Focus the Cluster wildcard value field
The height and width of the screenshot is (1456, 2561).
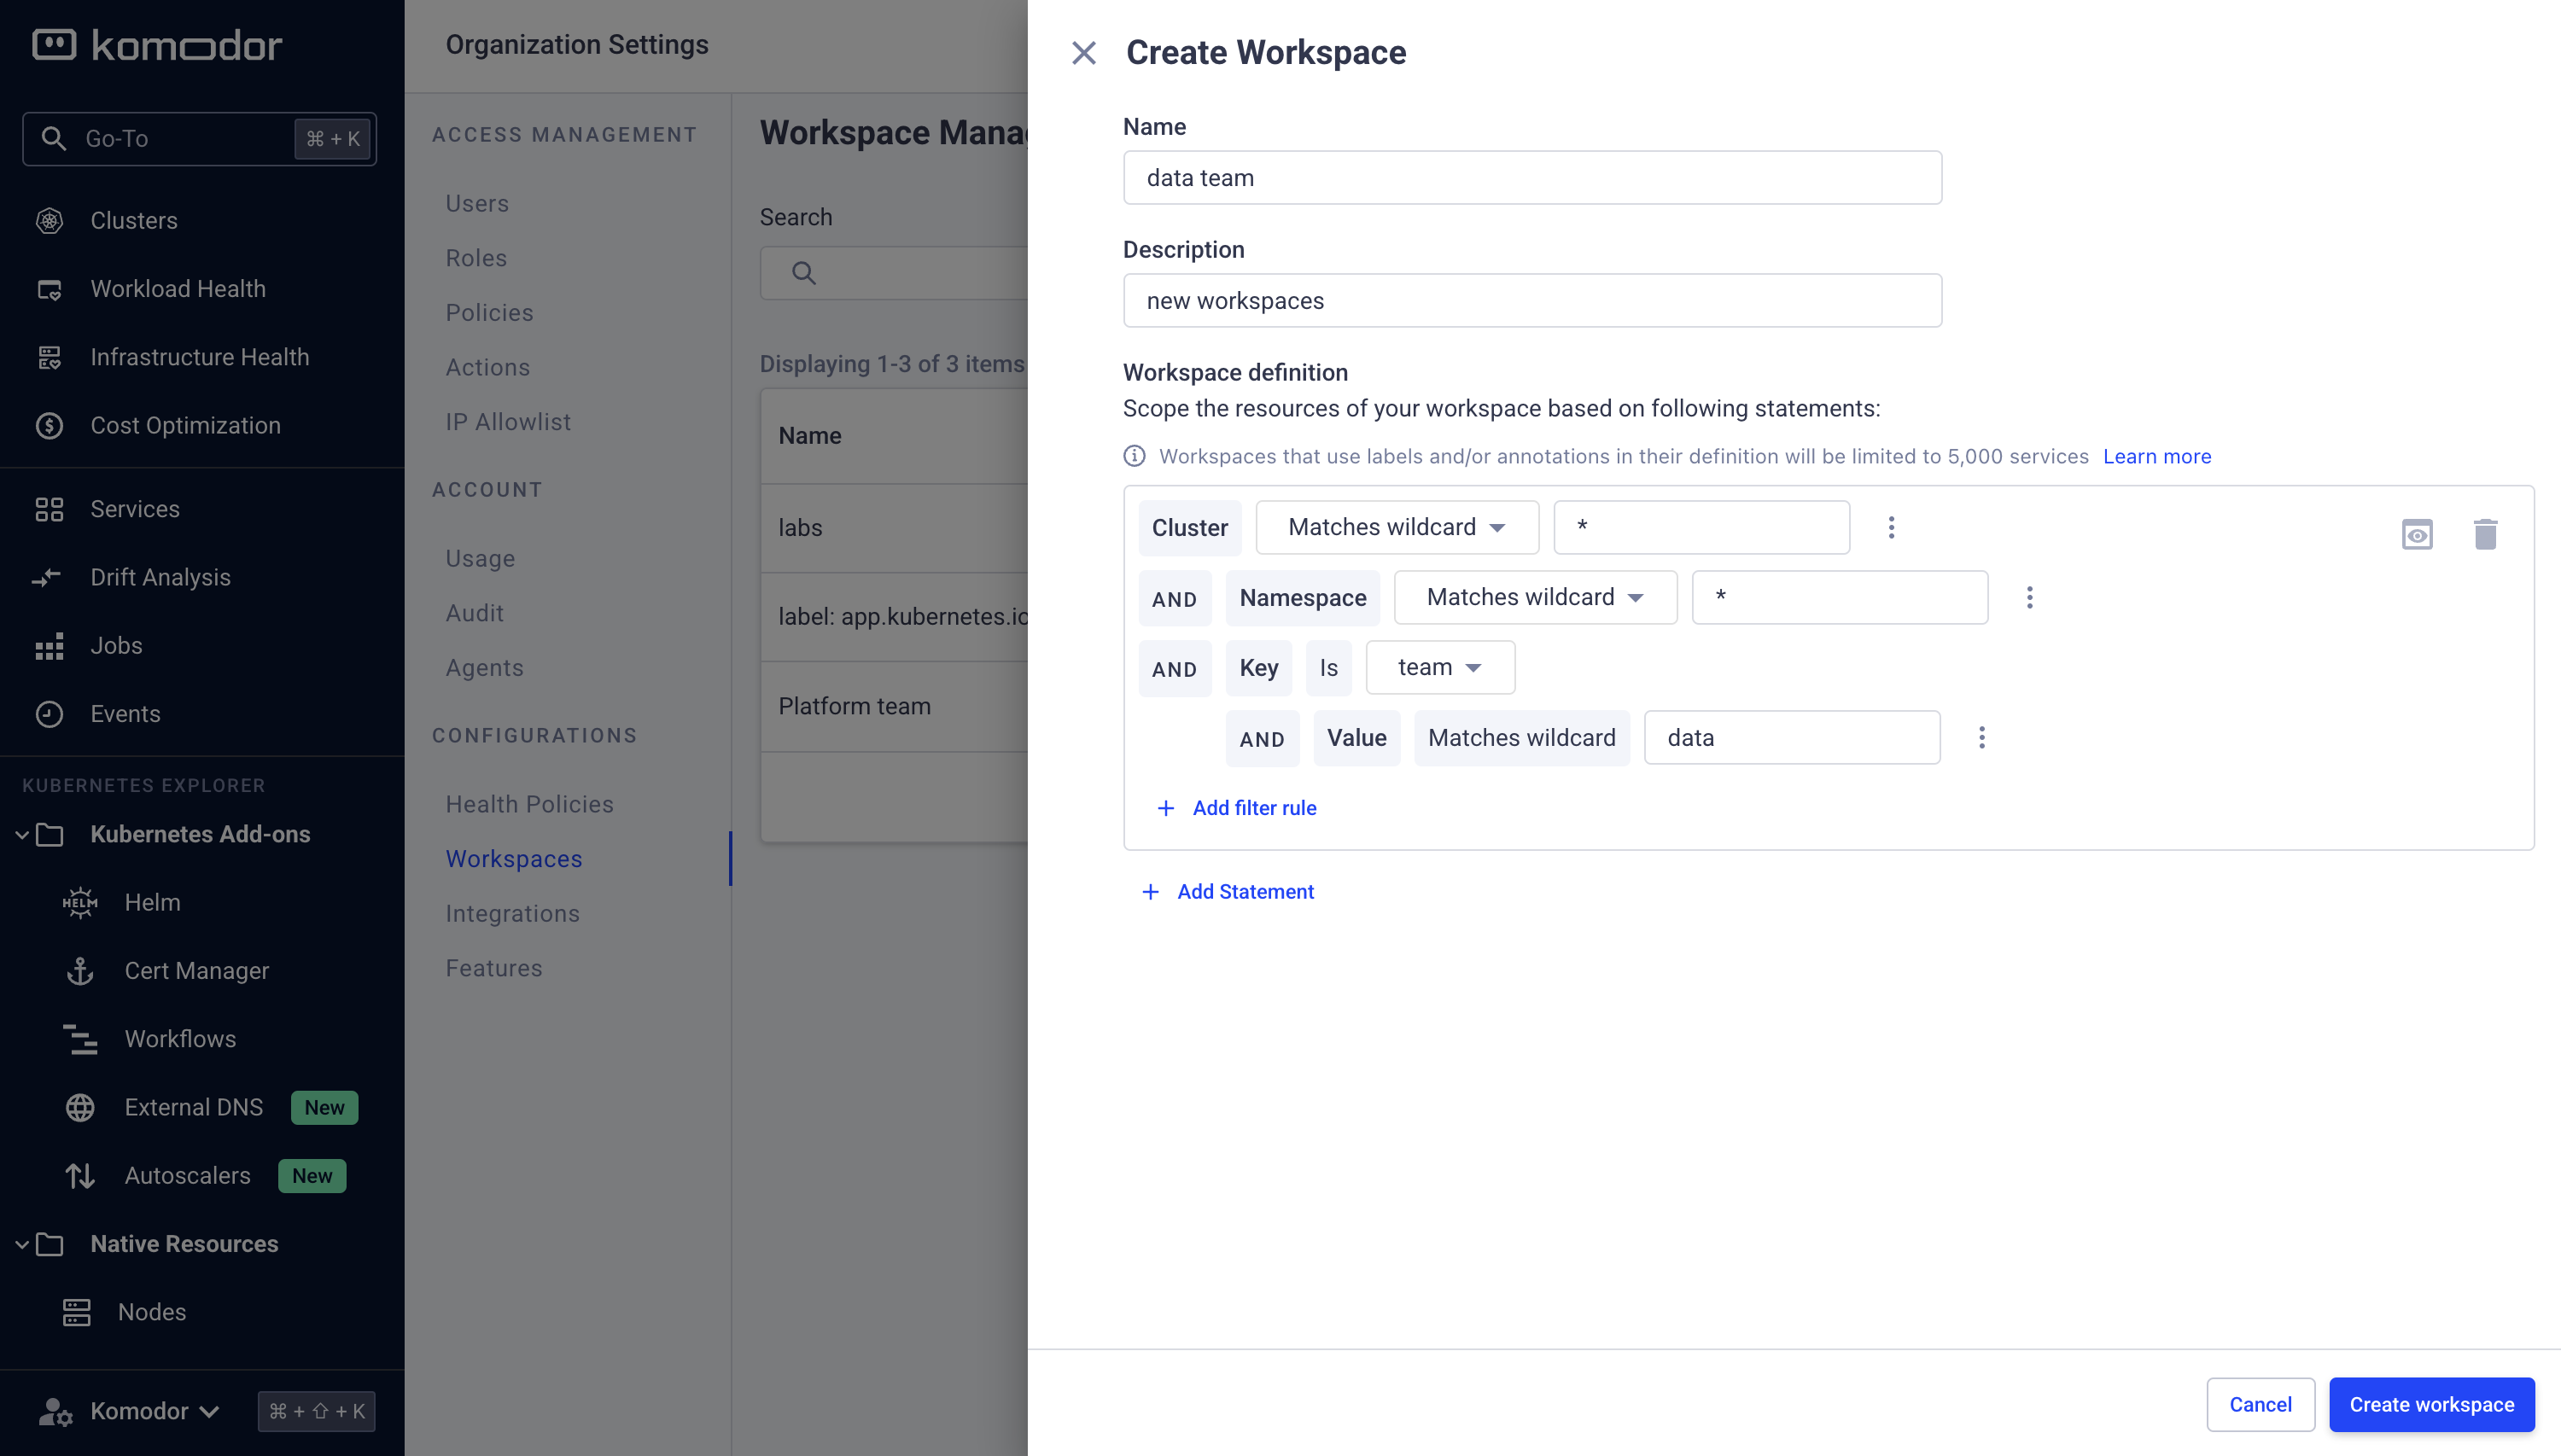(x=1701, y=527)
